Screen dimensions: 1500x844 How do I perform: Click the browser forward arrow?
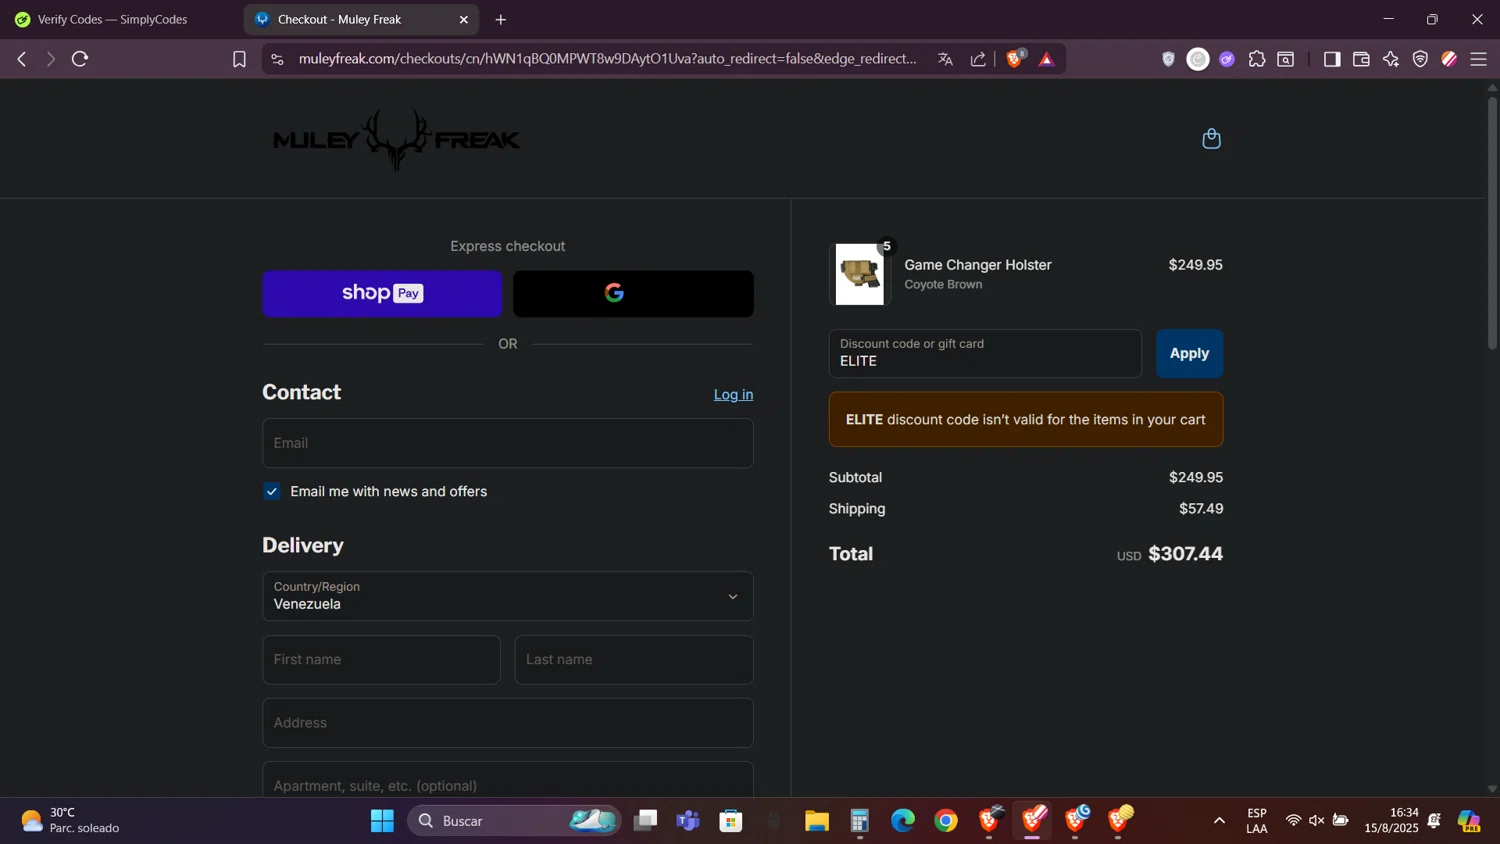pyautogui.click(x=50, y=59)
